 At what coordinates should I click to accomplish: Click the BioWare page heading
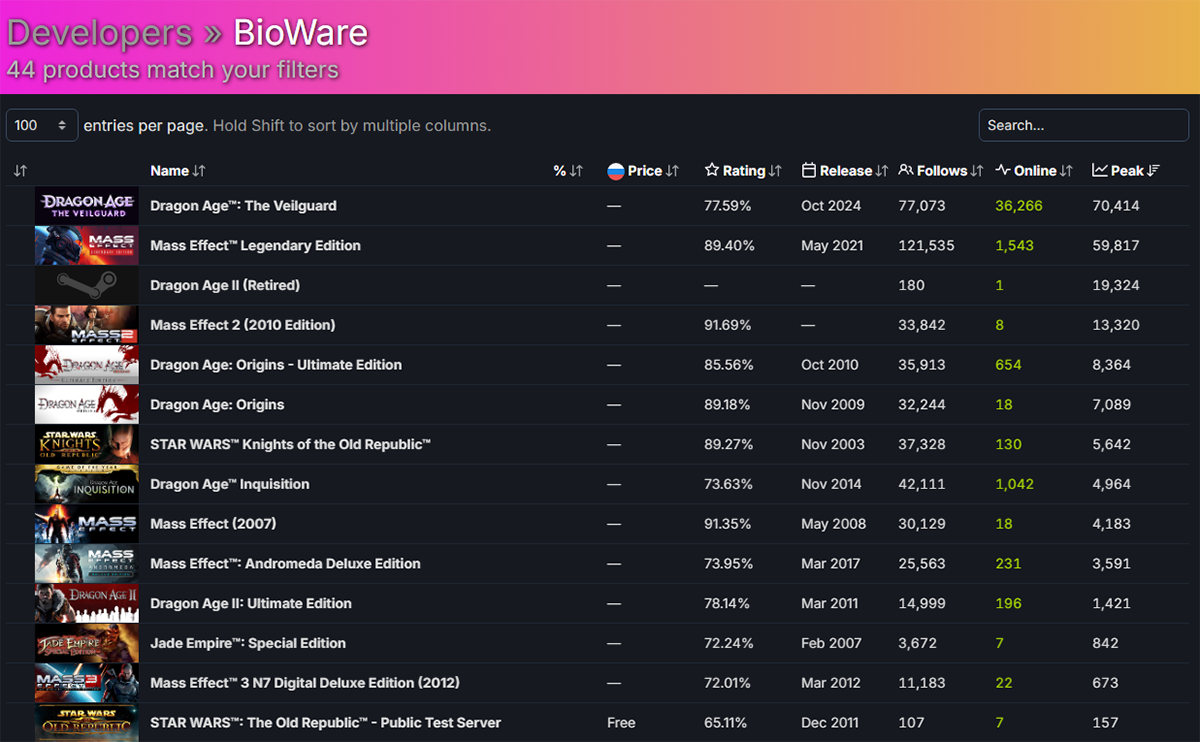coord(301,32)
